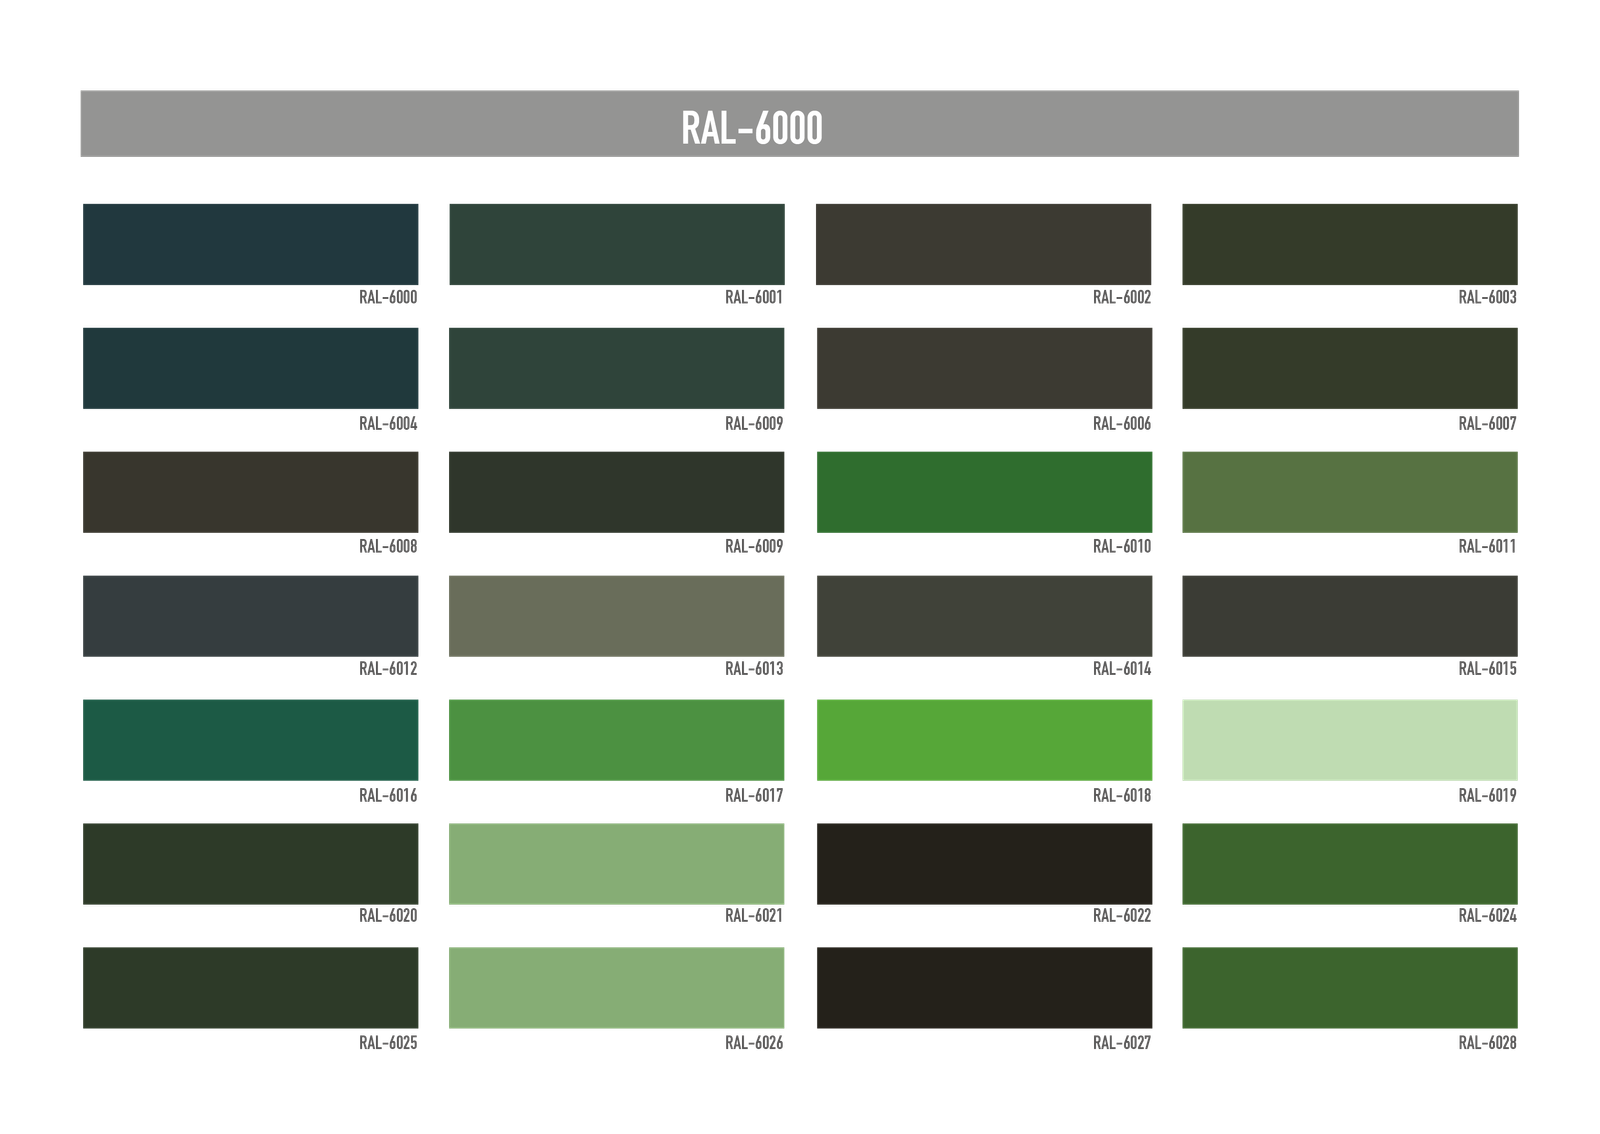Click the RAL-6019 text label
This screenshot has width=1600, height=1134.
[x=1488, y=796]
